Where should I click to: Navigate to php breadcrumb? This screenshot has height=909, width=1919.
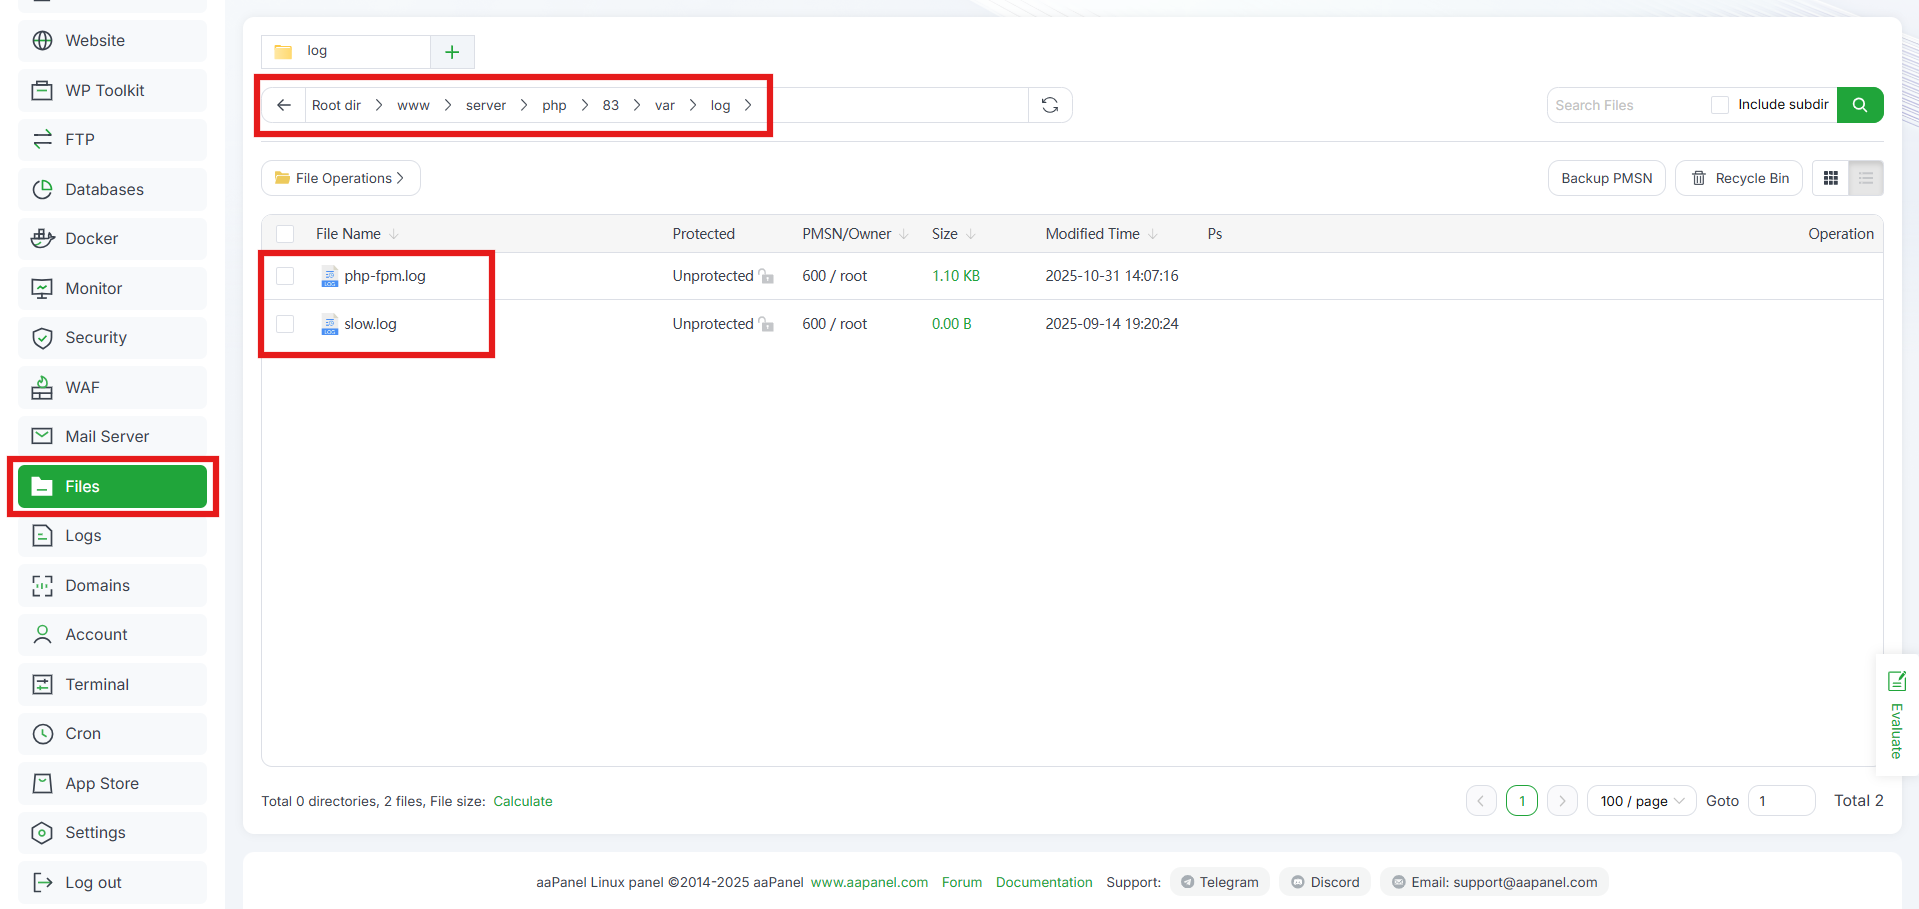click(x=554, y=105)
